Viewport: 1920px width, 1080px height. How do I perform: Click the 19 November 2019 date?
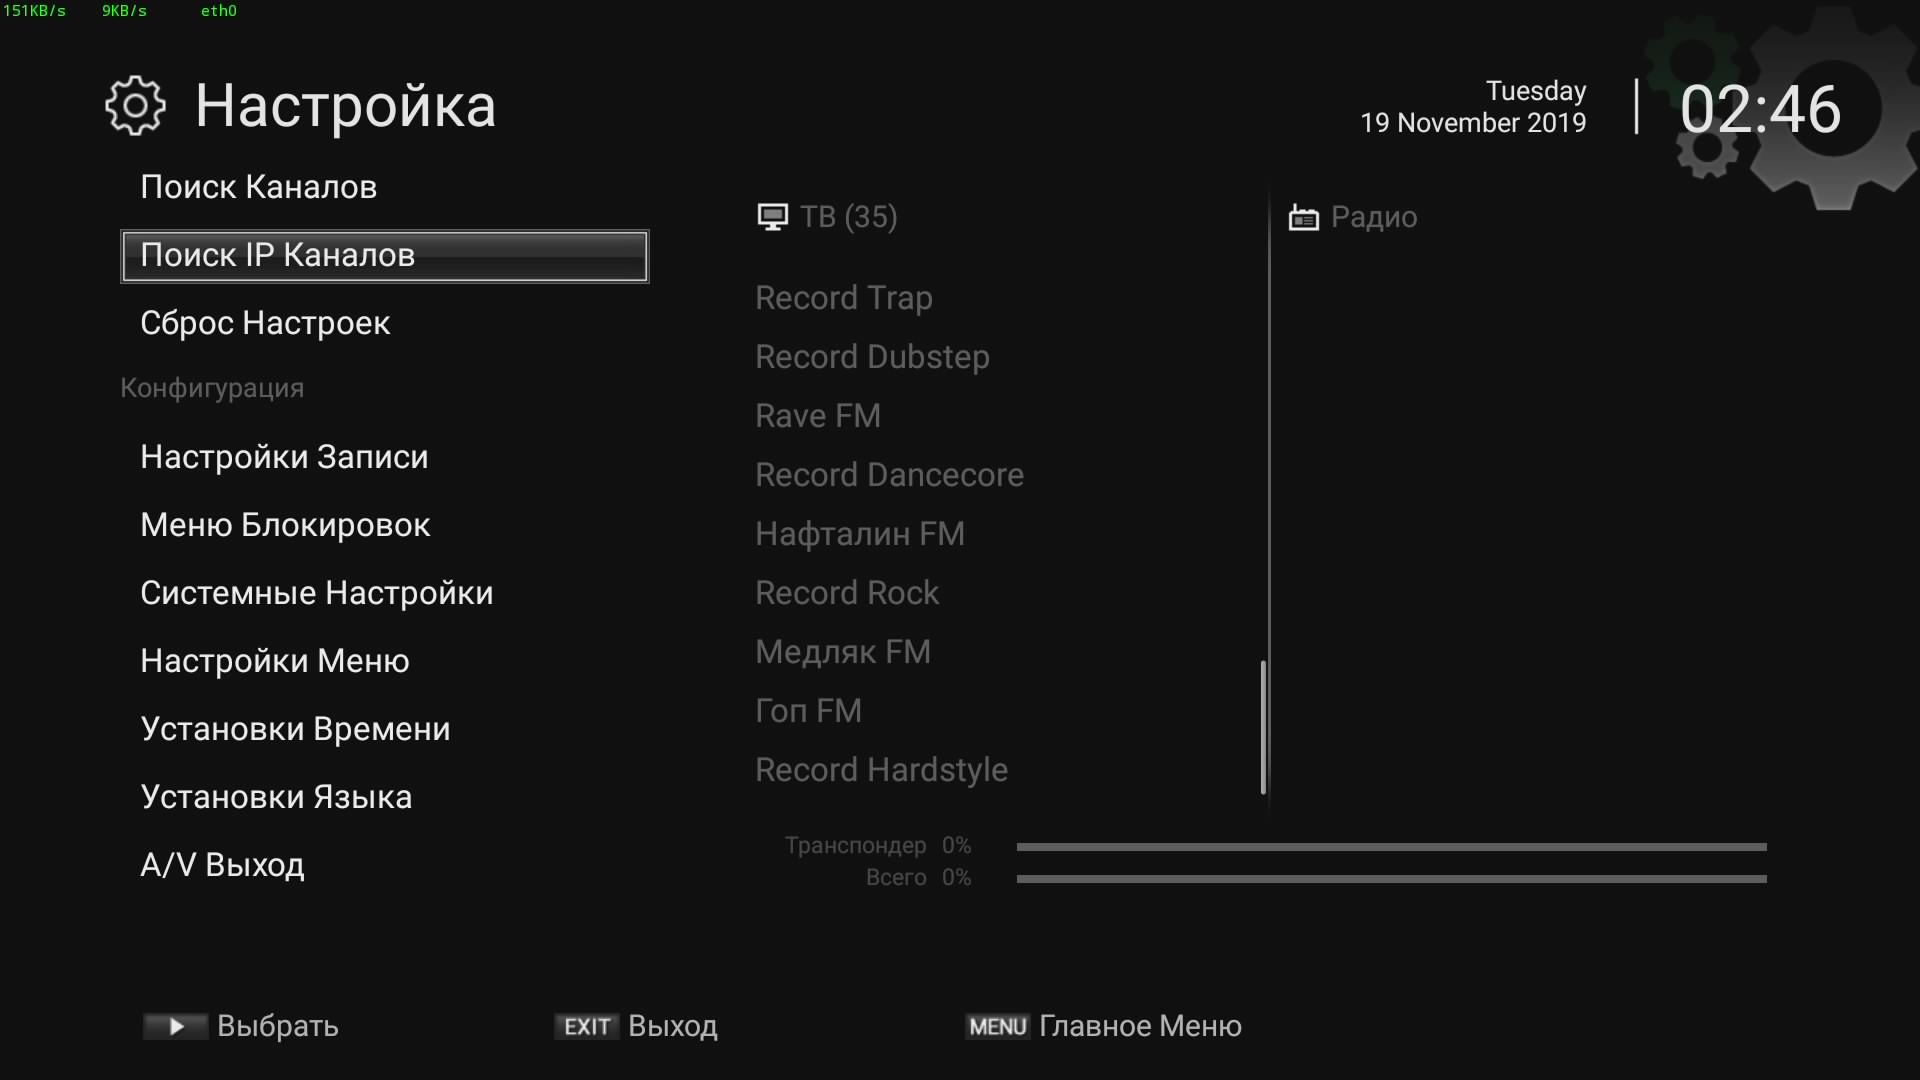pyautogui.click(x=1473, y=123)
